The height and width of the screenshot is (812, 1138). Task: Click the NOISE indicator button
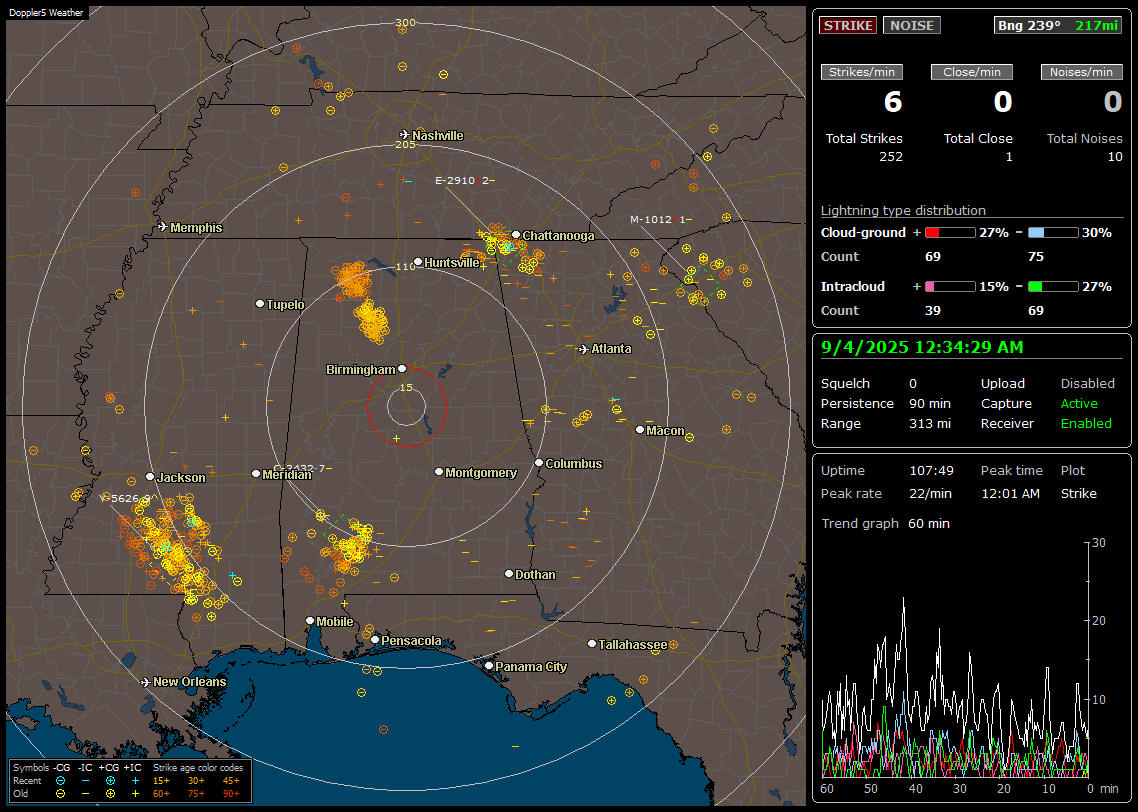pyautogui.click(x=912, y=25)
